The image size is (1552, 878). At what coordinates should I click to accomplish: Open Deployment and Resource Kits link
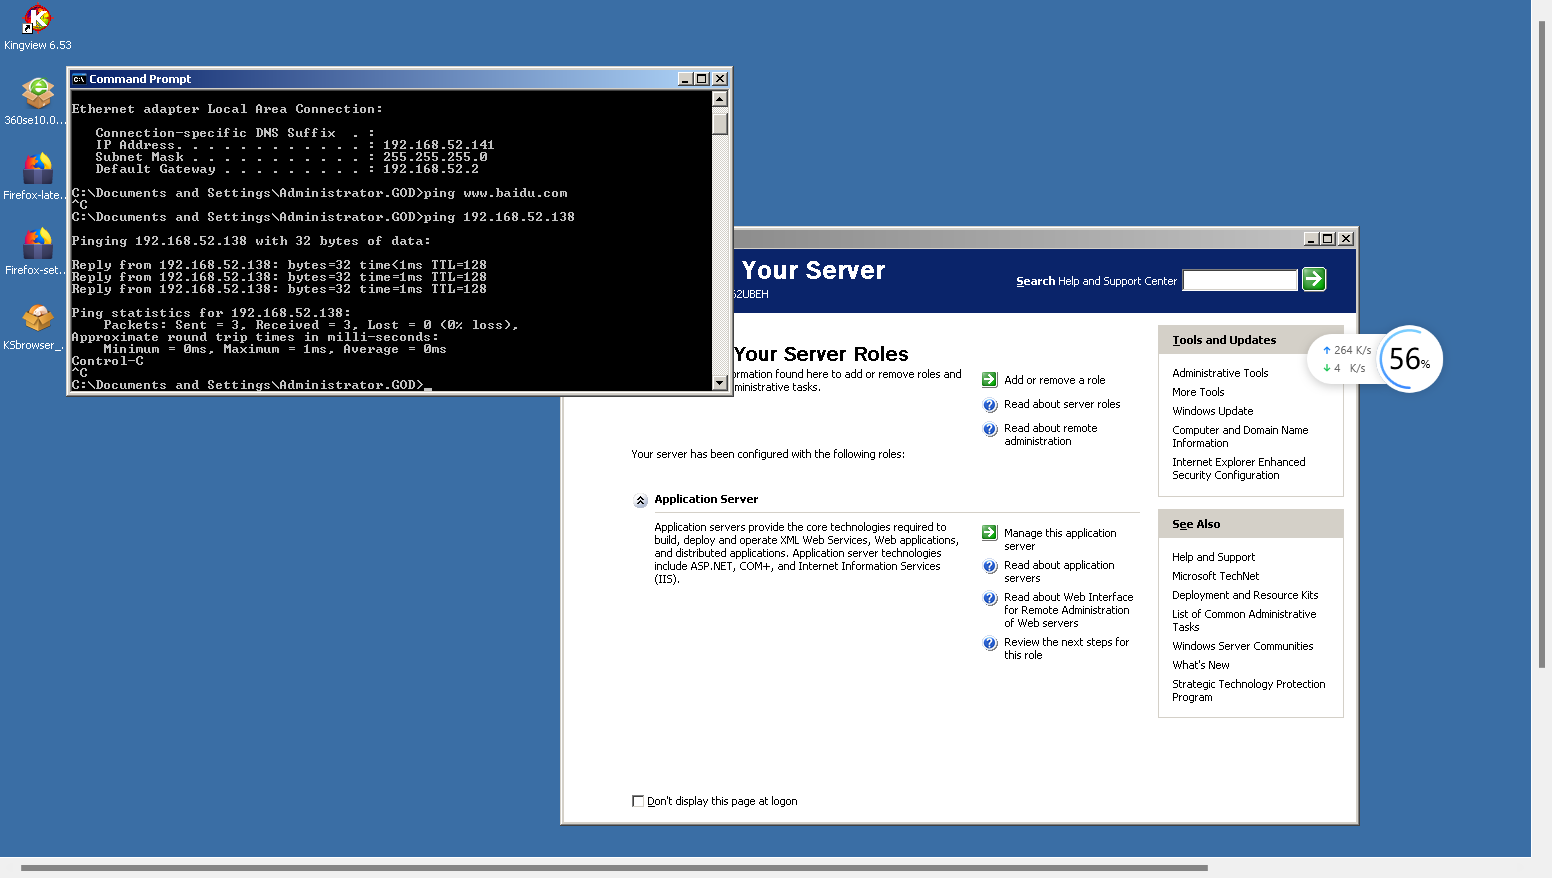pyautogui.click(x=1245, y=595)
